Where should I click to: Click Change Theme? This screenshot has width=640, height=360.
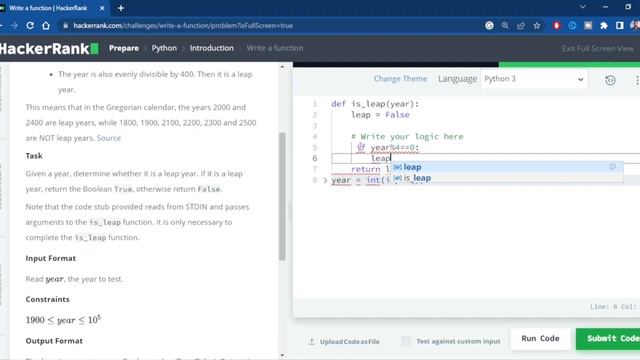click(x=400, y=79)
